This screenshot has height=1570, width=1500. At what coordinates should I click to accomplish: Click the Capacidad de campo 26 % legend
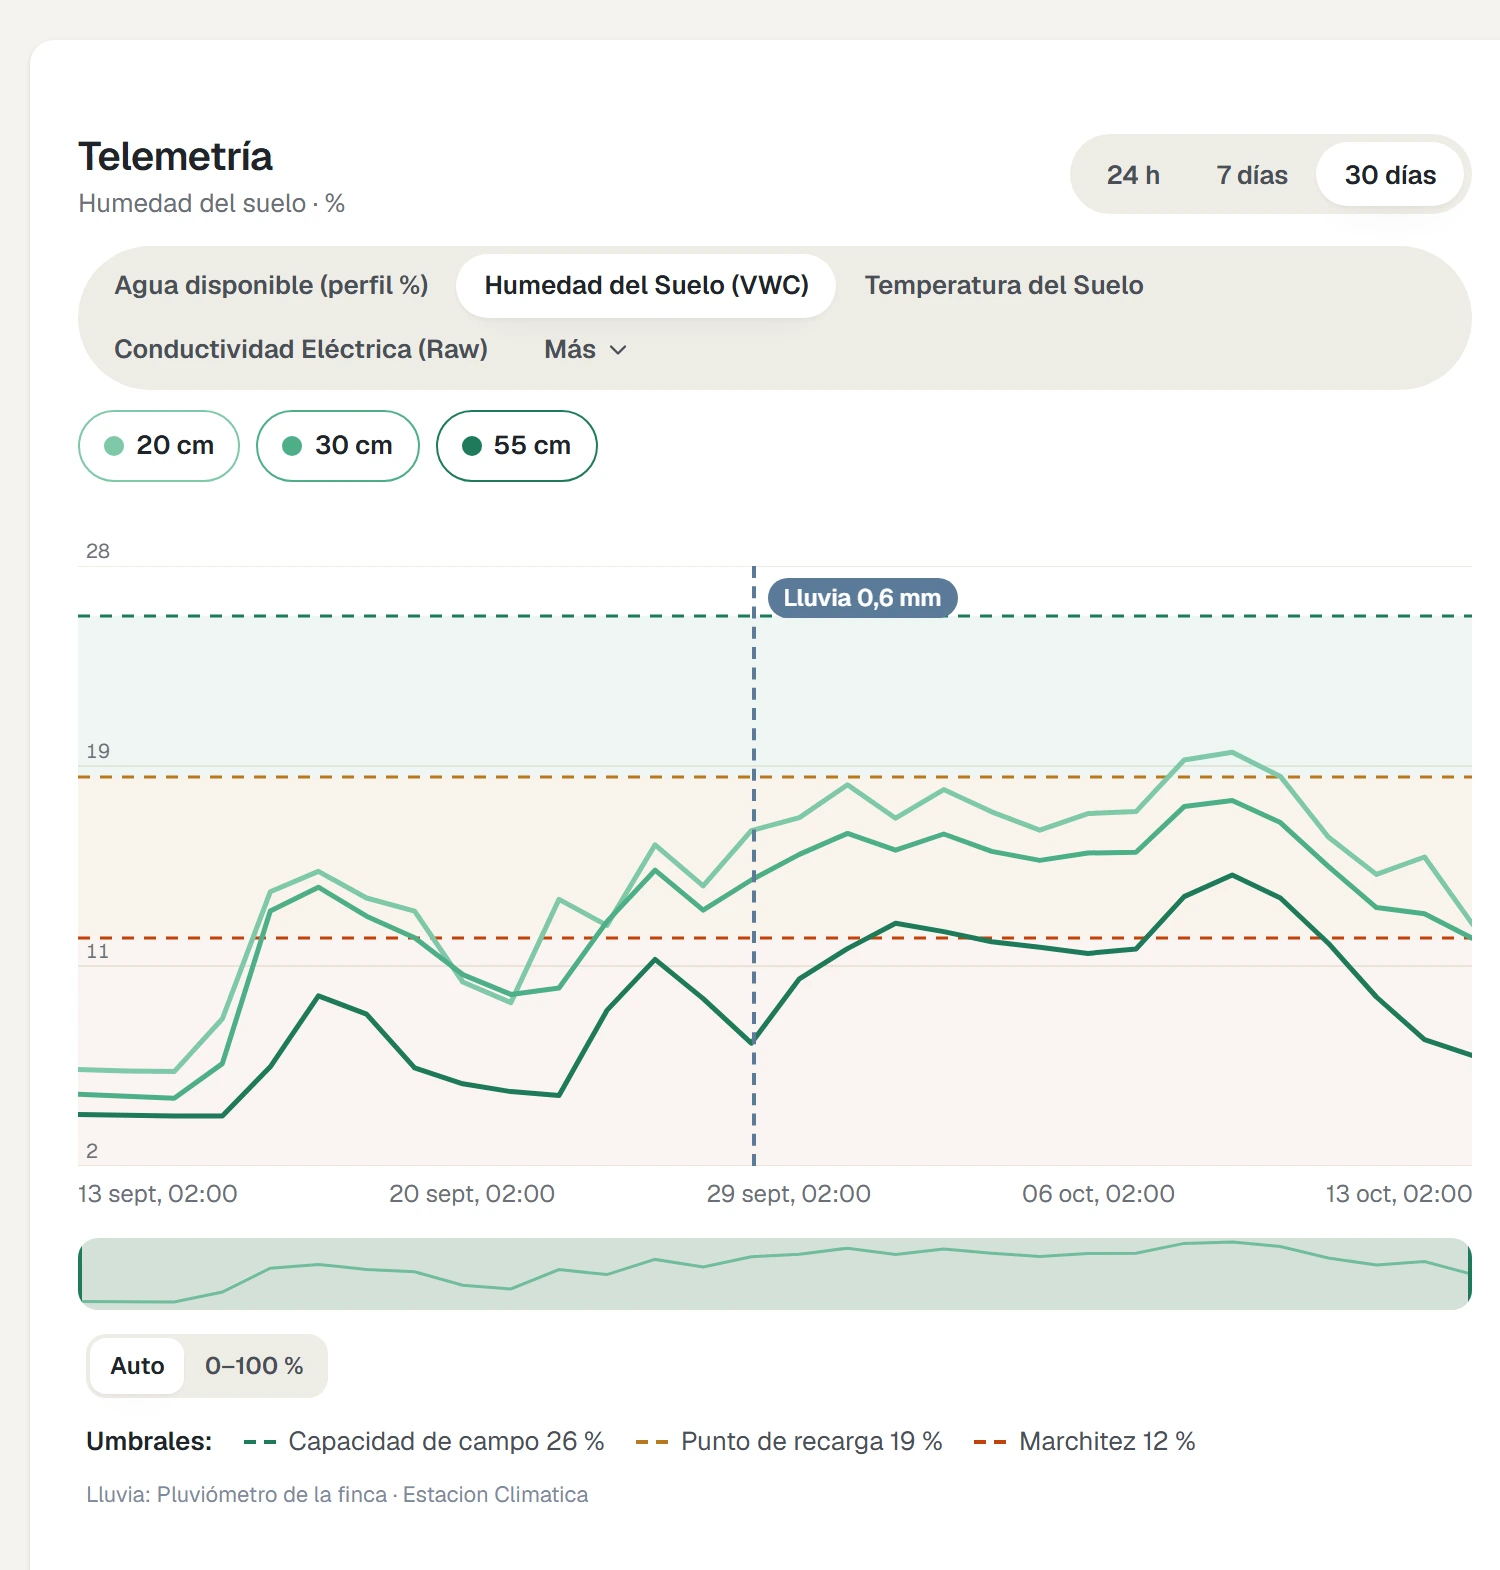[x=424, y=1441]
